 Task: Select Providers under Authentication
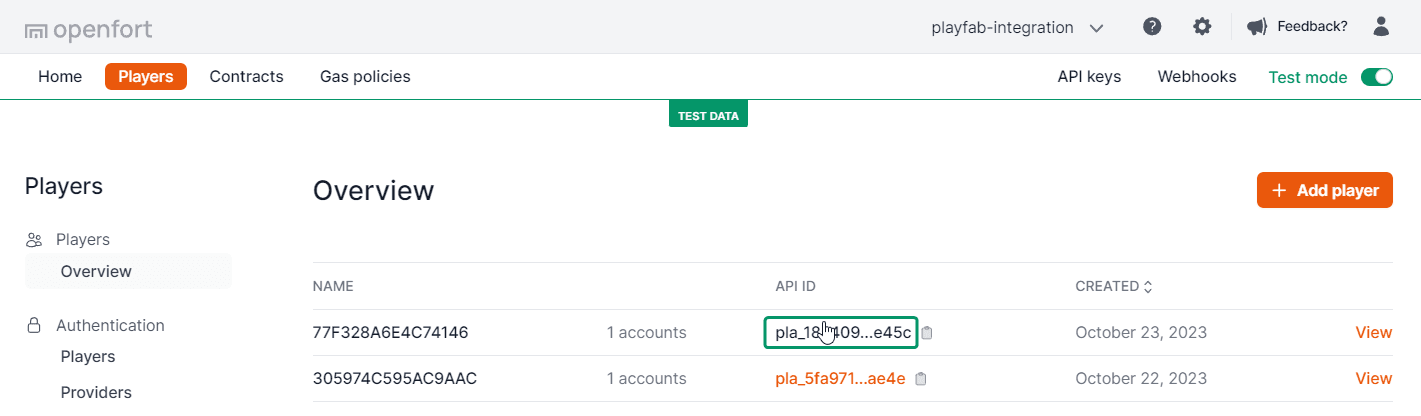[x=96, y=392]
